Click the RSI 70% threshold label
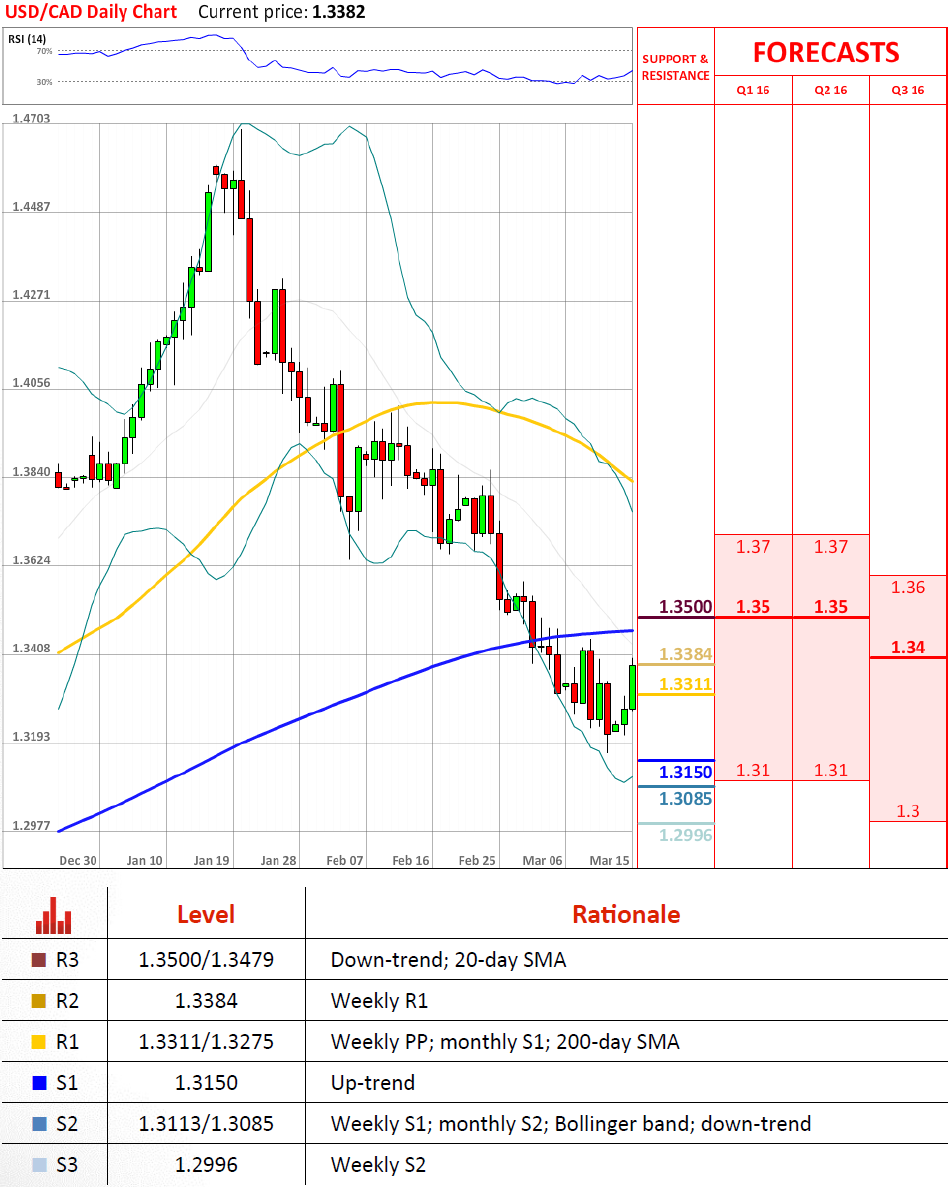 (x=45, y=51)
